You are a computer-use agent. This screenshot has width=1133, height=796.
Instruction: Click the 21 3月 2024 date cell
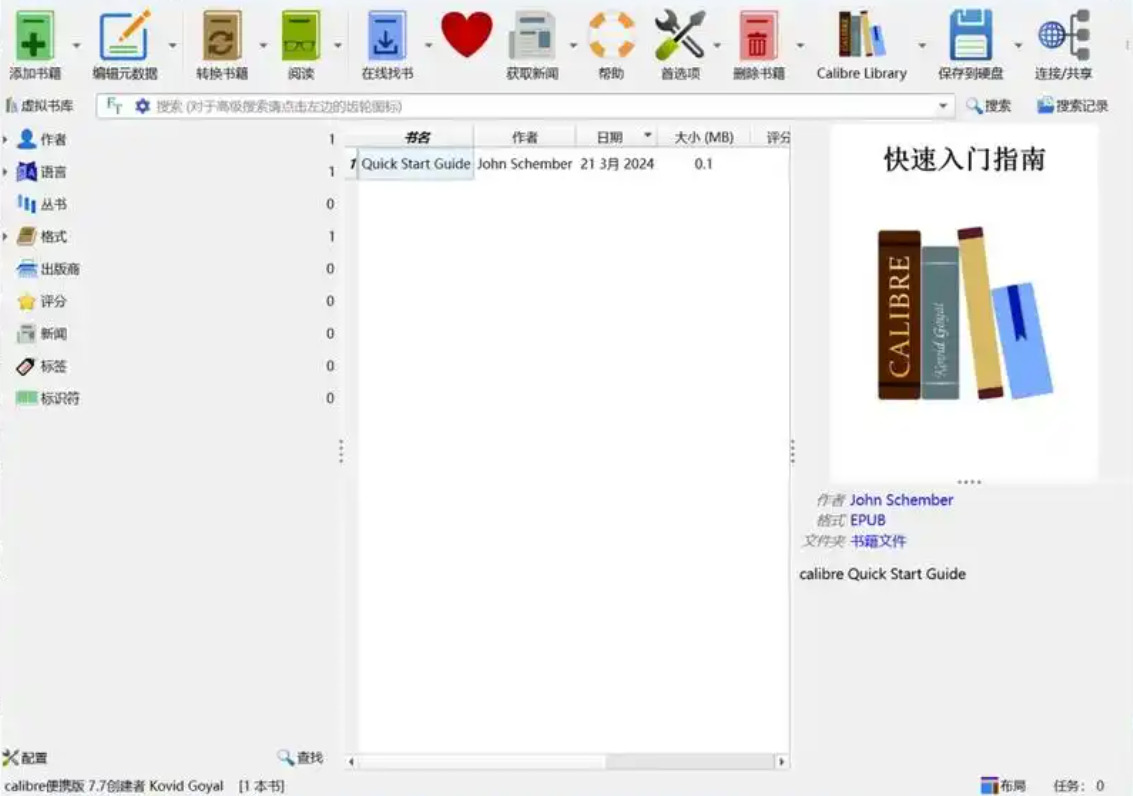pyautogui.click(x=617, y=164)
